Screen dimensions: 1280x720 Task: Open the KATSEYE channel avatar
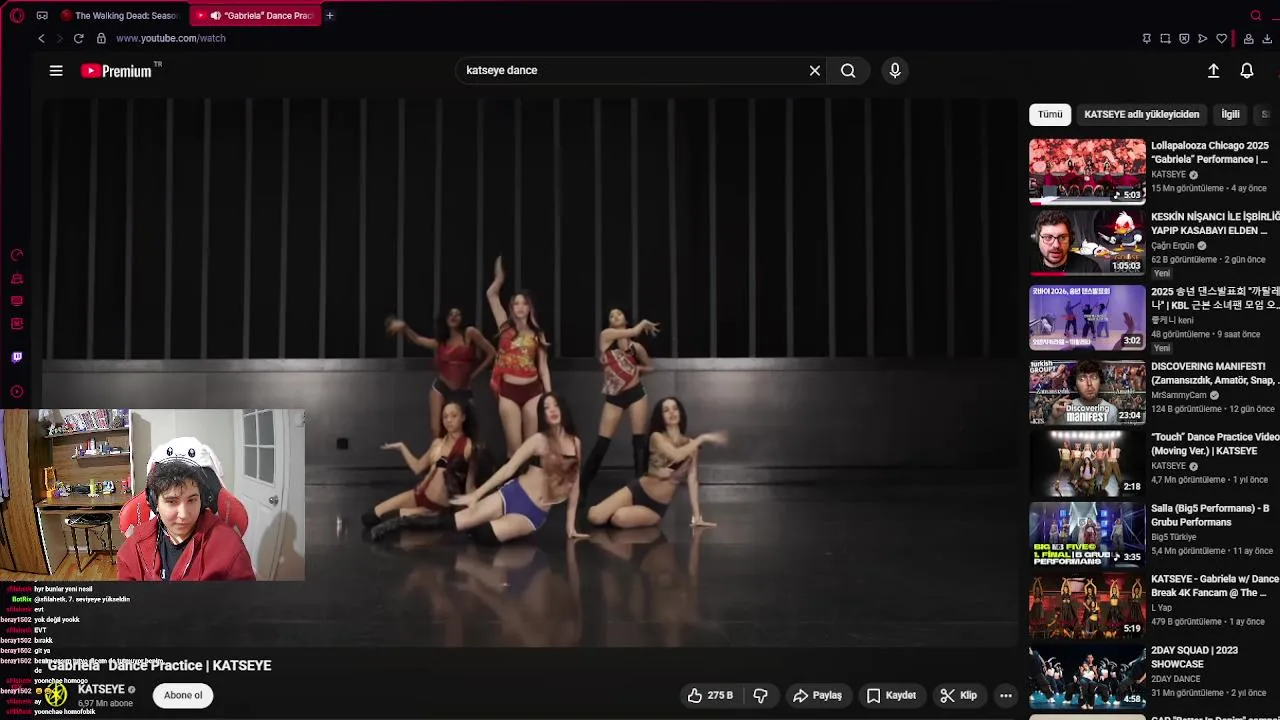[56, 694]
